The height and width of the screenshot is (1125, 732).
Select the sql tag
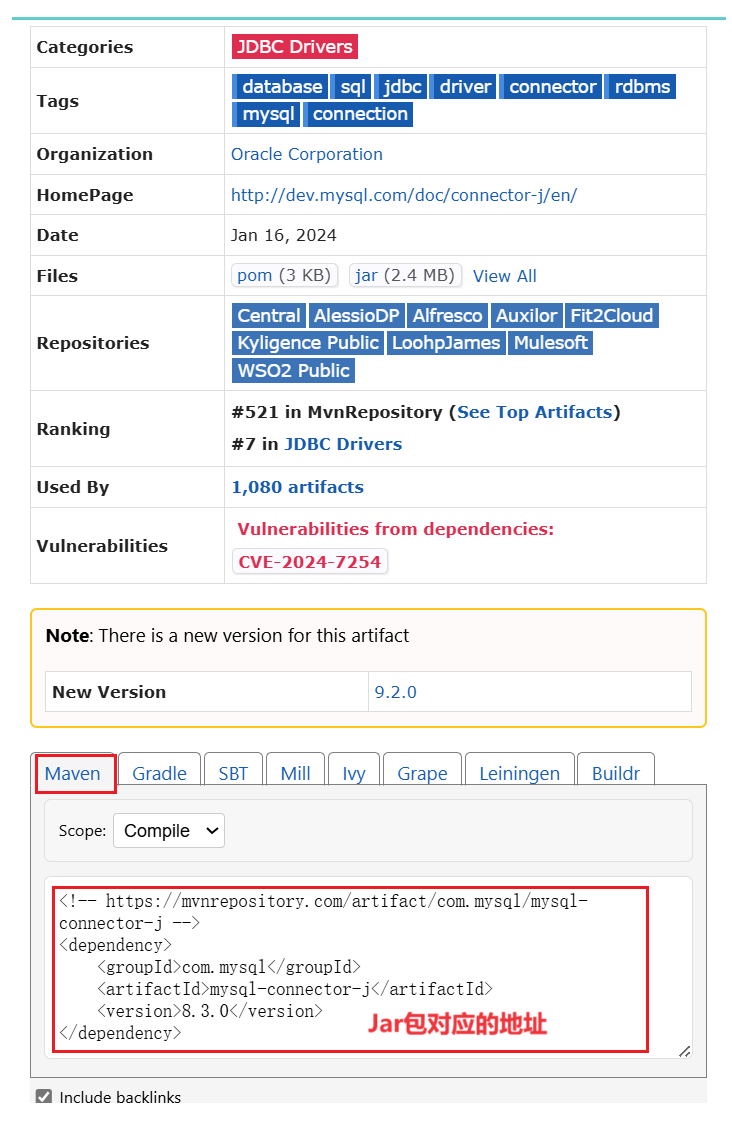352,87
